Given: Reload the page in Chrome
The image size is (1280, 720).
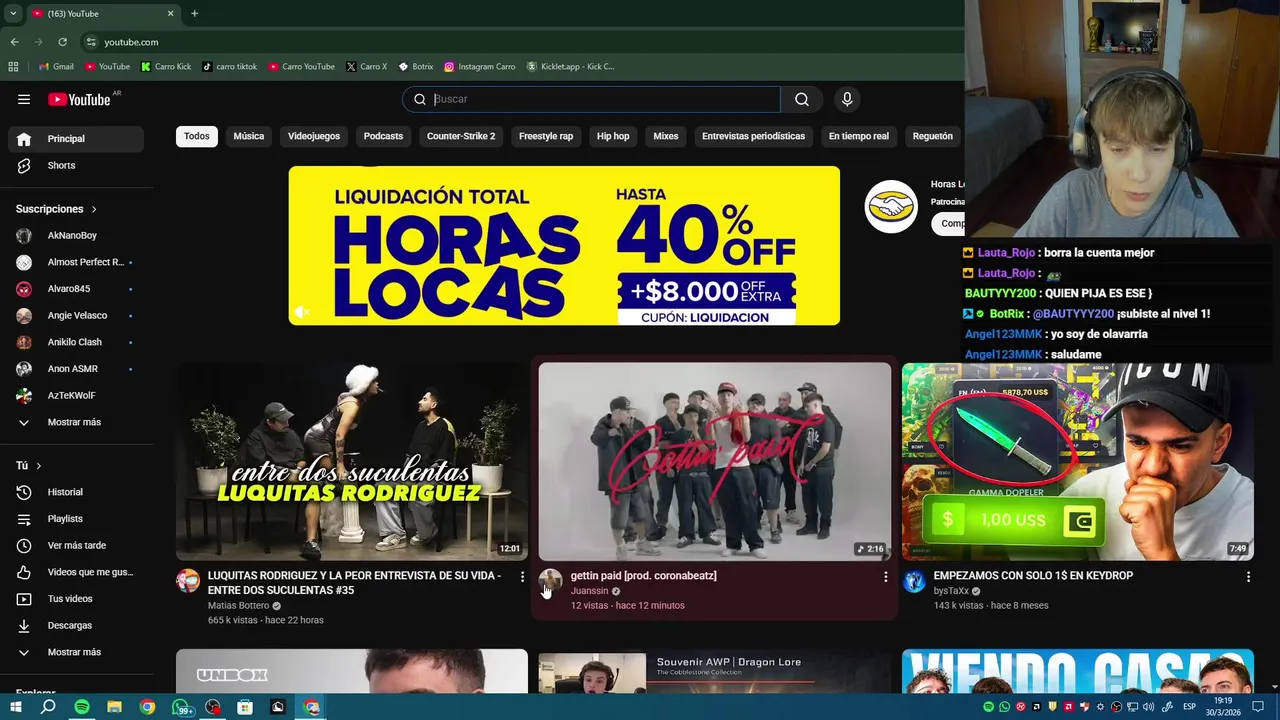Looking at the screenshot, I should point(62,42).
